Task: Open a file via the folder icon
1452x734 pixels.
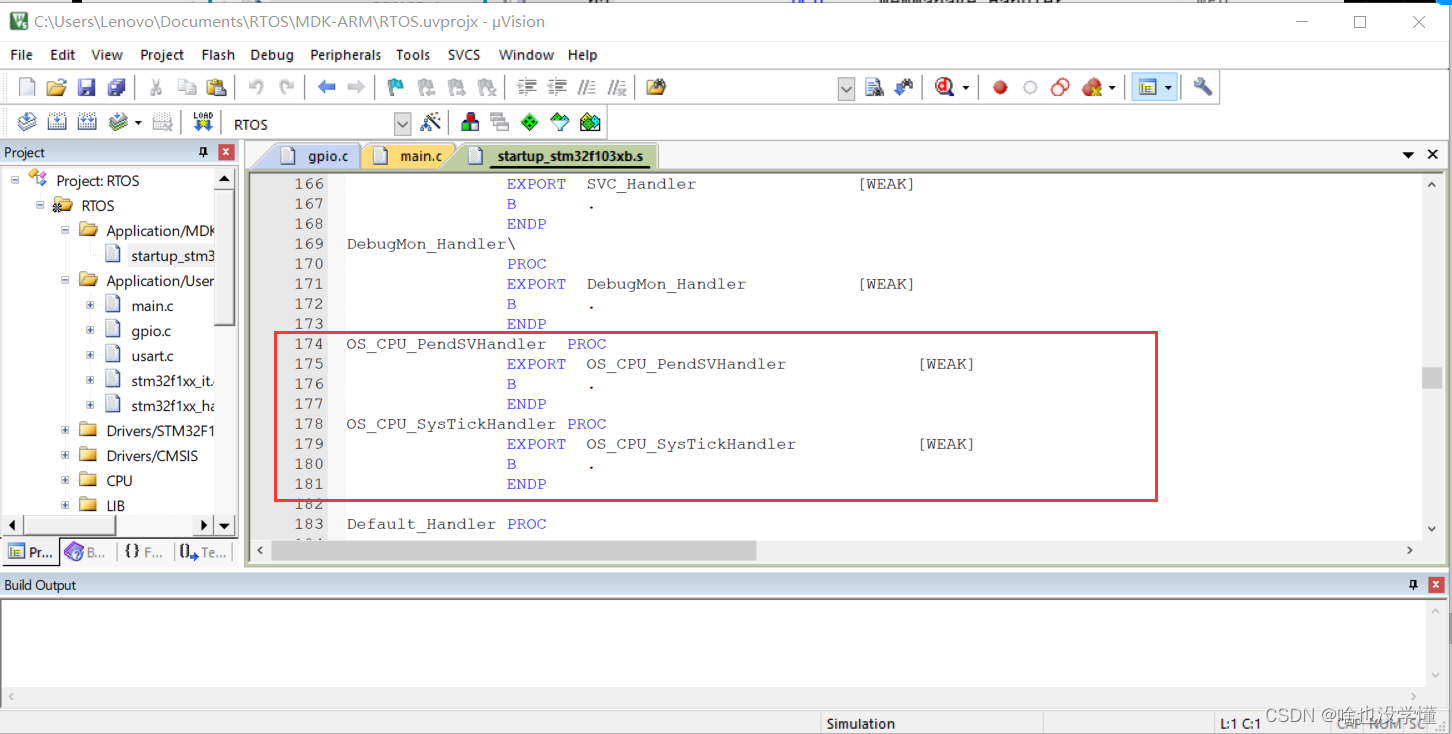Action: [x=57, y=88]
